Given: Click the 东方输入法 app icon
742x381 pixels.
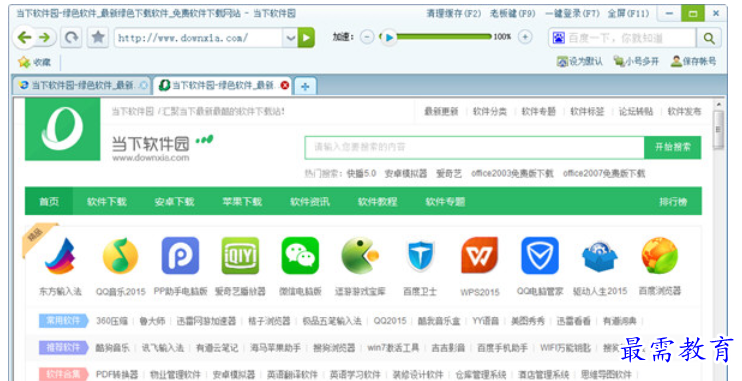Looking at the screenshot, I should [60, 256].
